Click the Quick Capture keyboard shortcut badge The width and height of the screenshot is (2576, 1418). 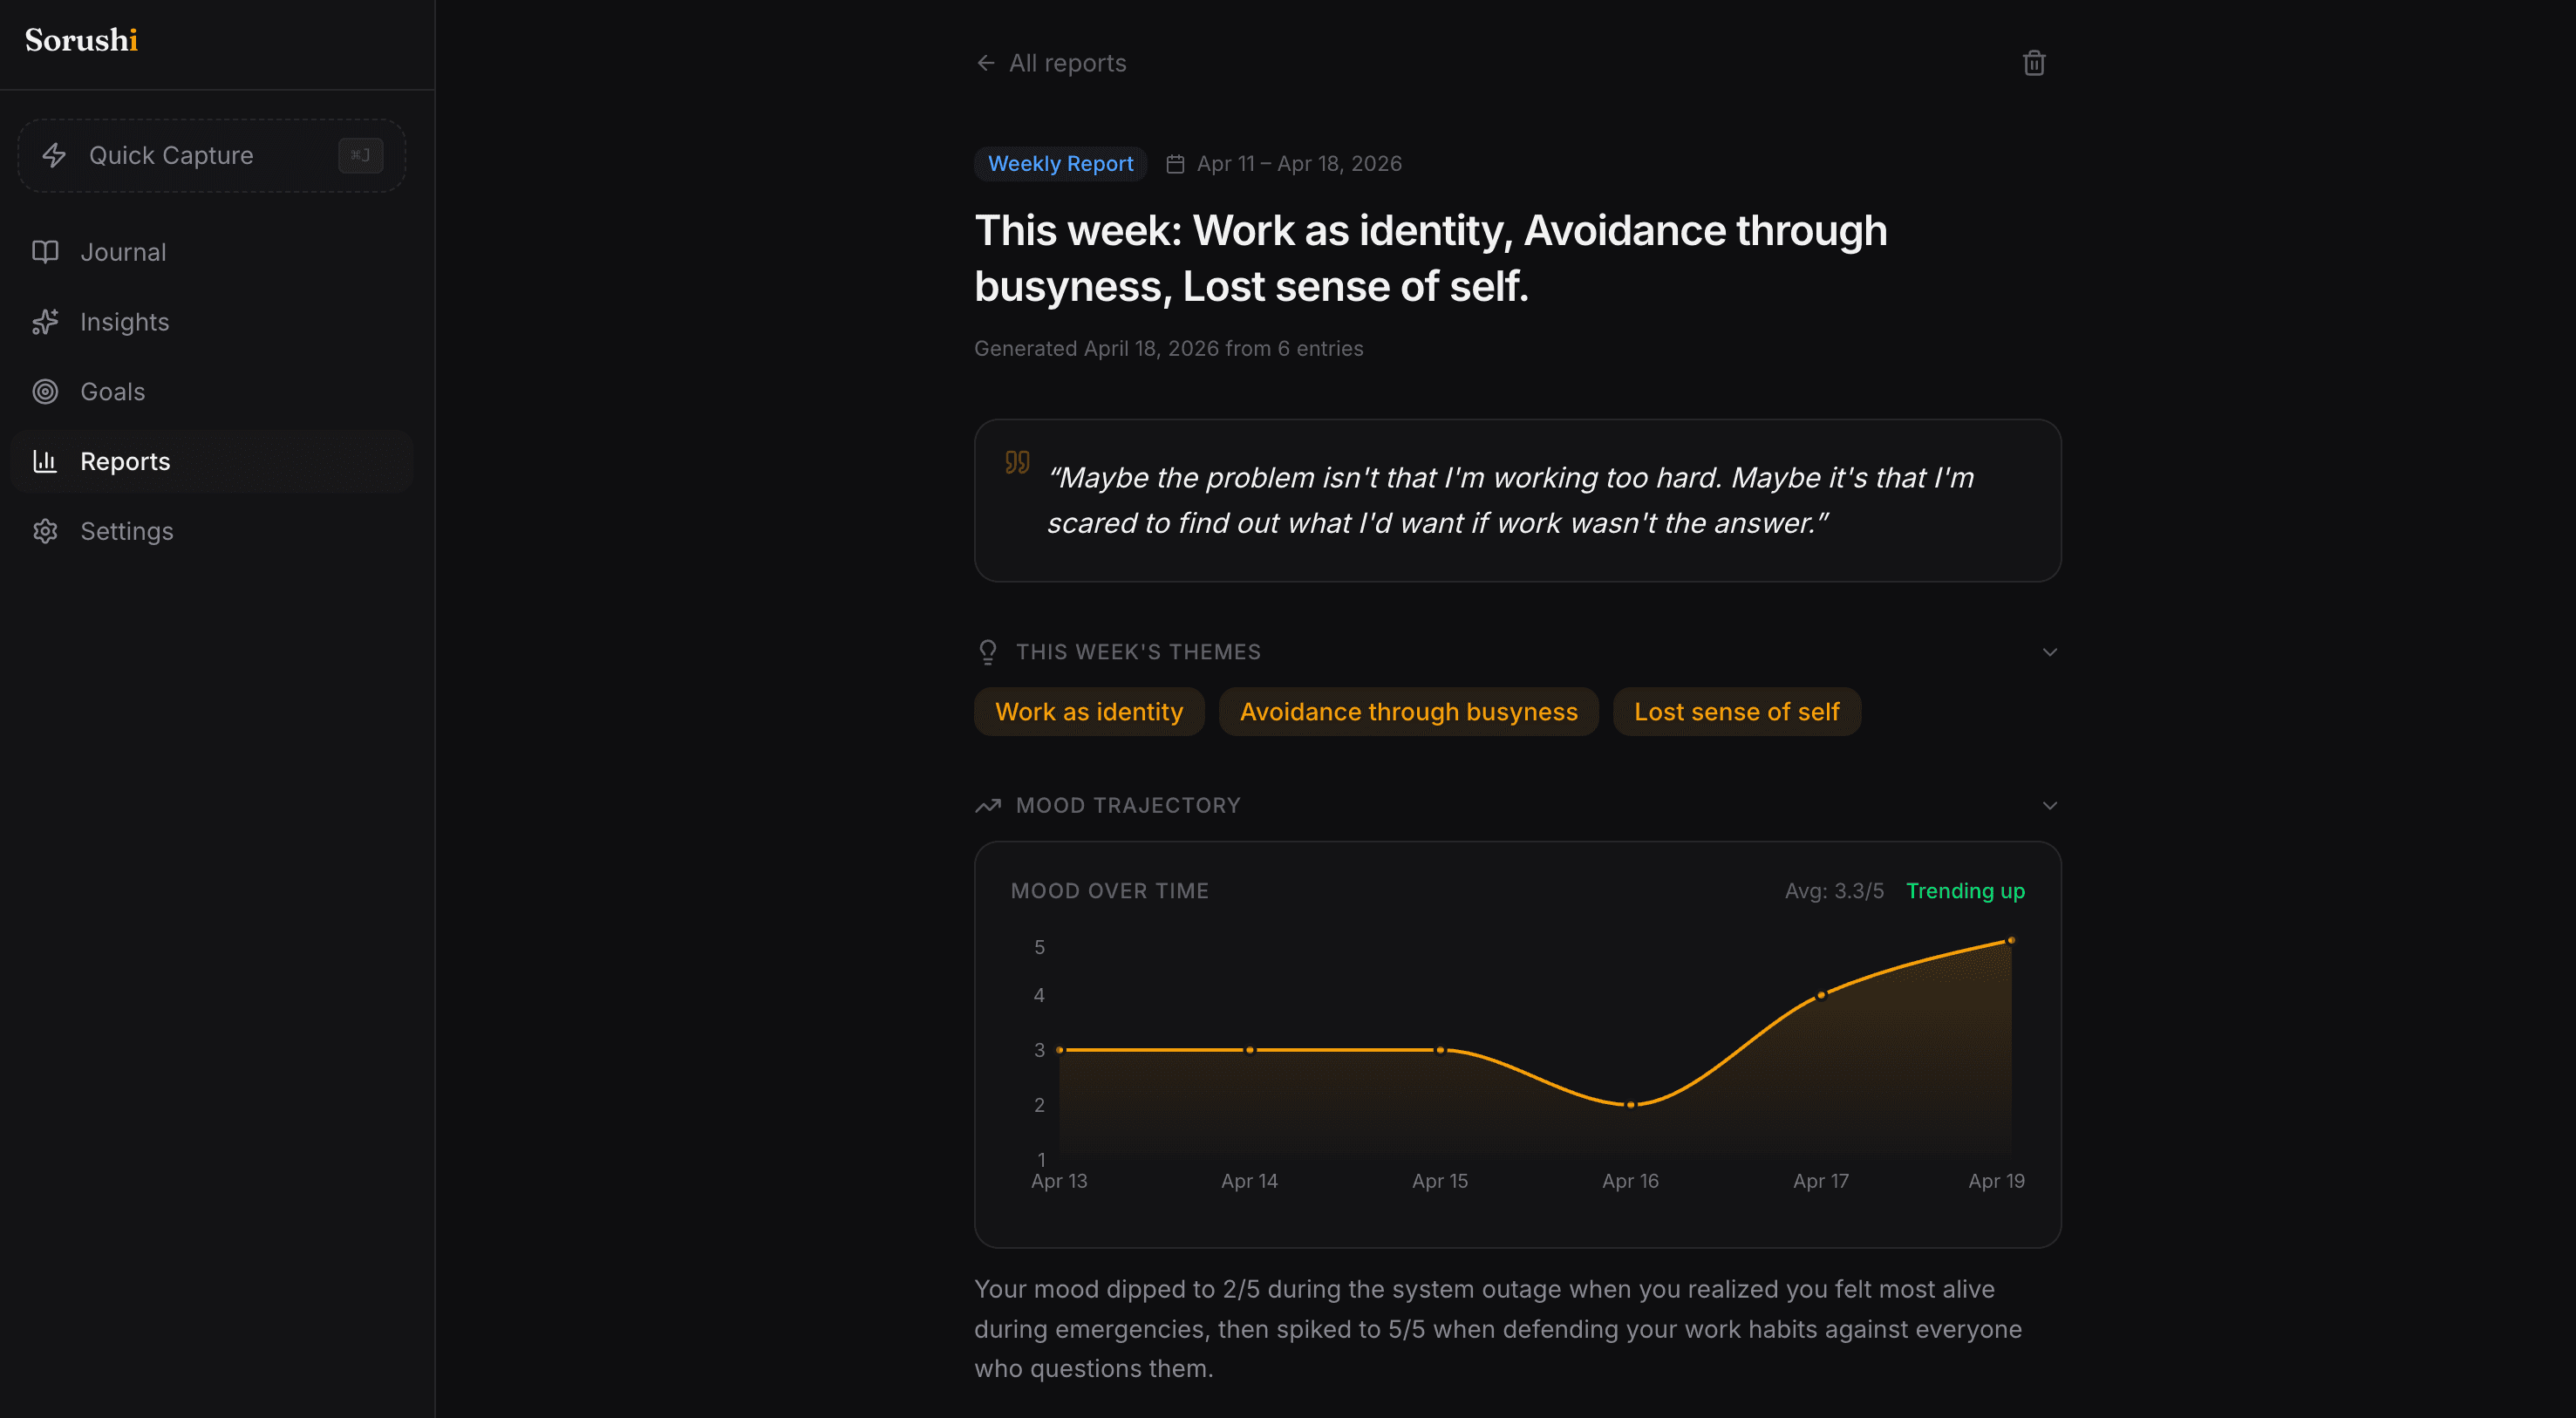[x=360, y=155]
